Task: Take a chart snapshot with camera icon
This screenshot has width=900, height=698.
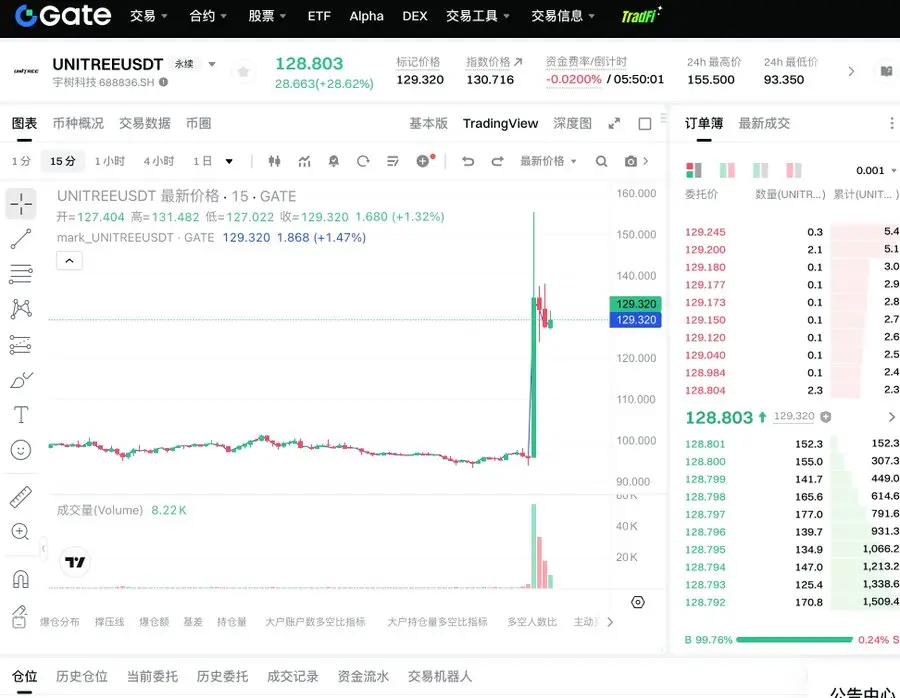Action: [x=631, y=161]
